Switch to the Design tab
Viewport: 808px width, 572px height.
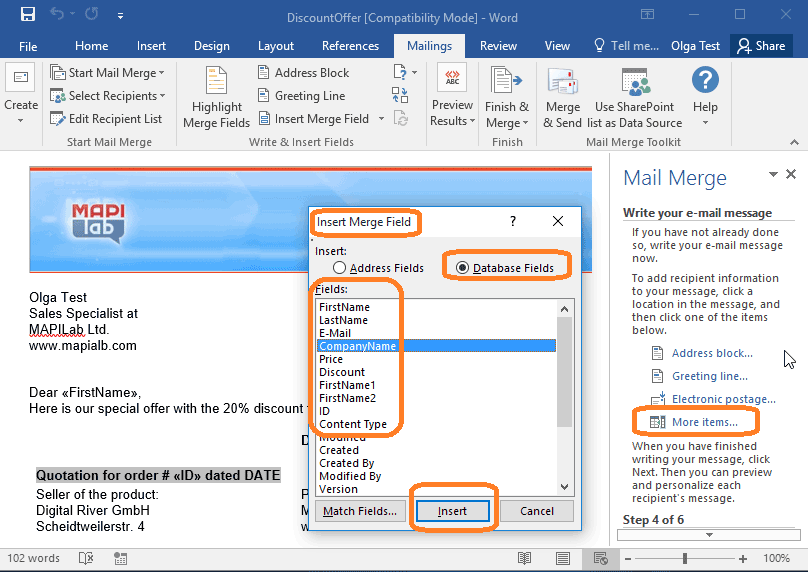tap(211, 46)
